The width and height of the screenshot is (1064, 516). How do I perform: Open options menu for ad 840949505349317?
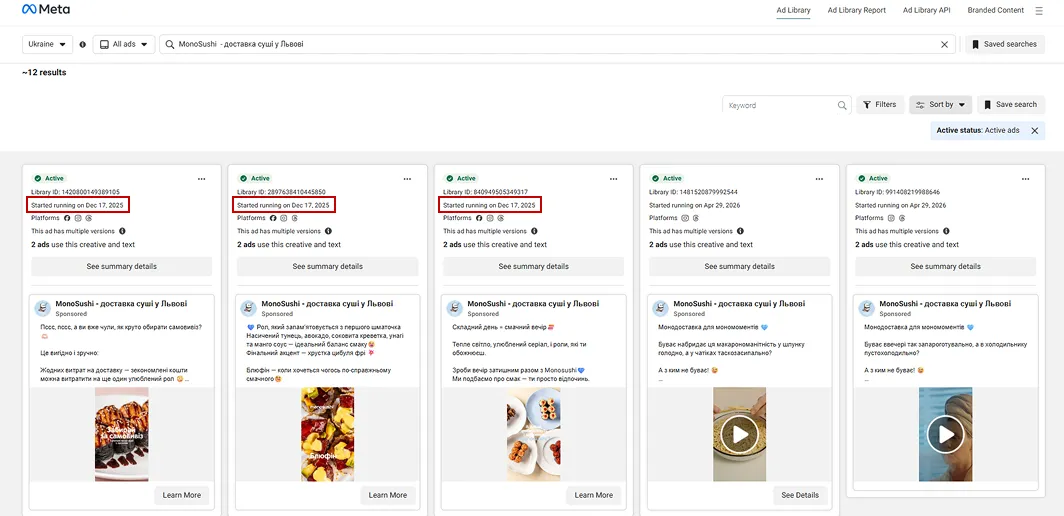coord(613,179)
